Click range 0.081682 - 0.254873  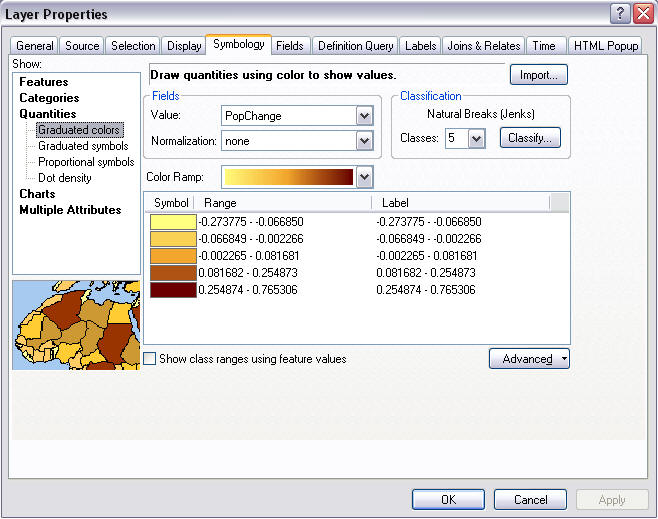point(248,273)
